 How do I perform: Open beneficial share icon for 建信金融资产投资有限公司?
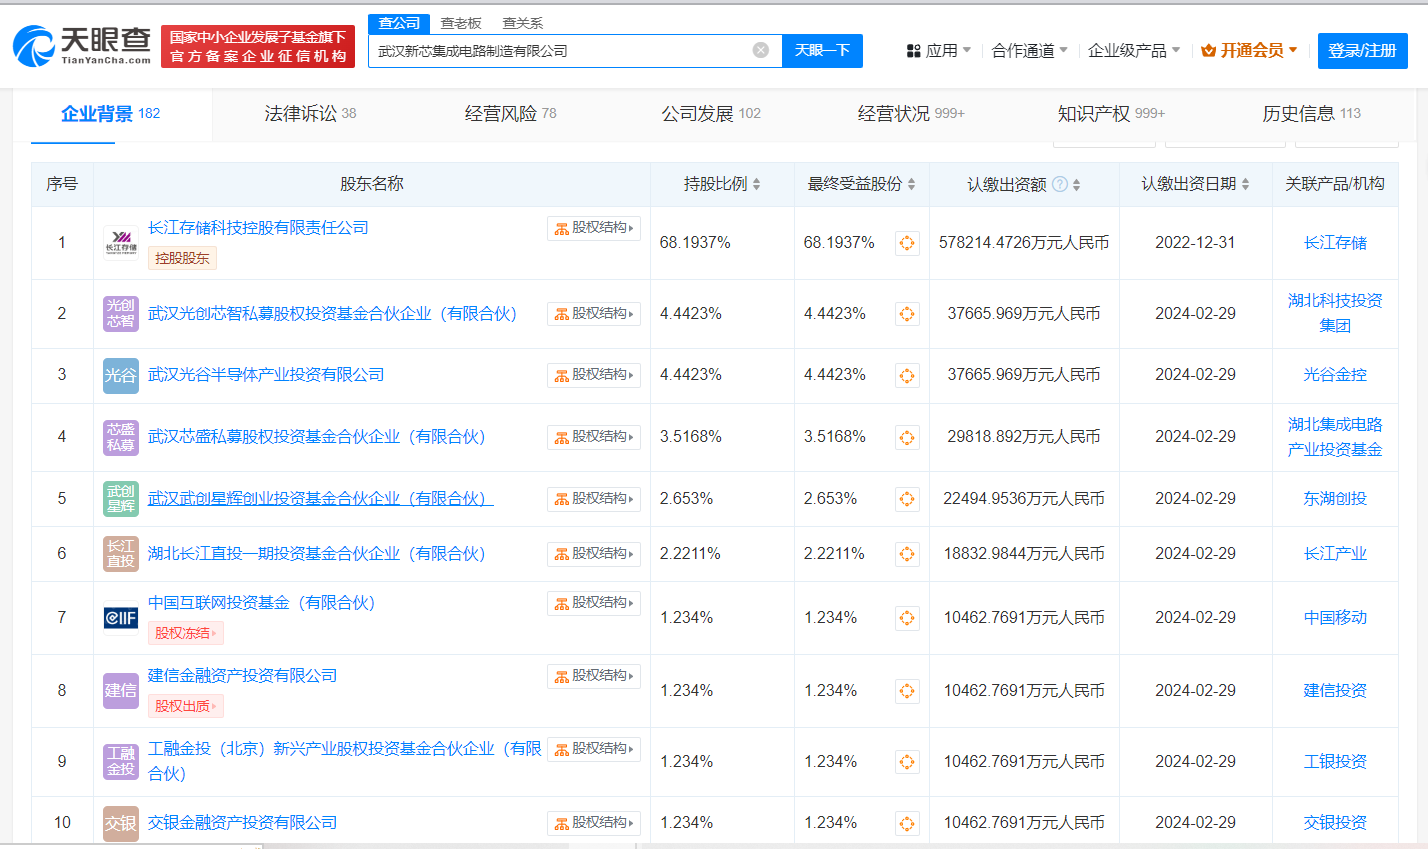907,691
